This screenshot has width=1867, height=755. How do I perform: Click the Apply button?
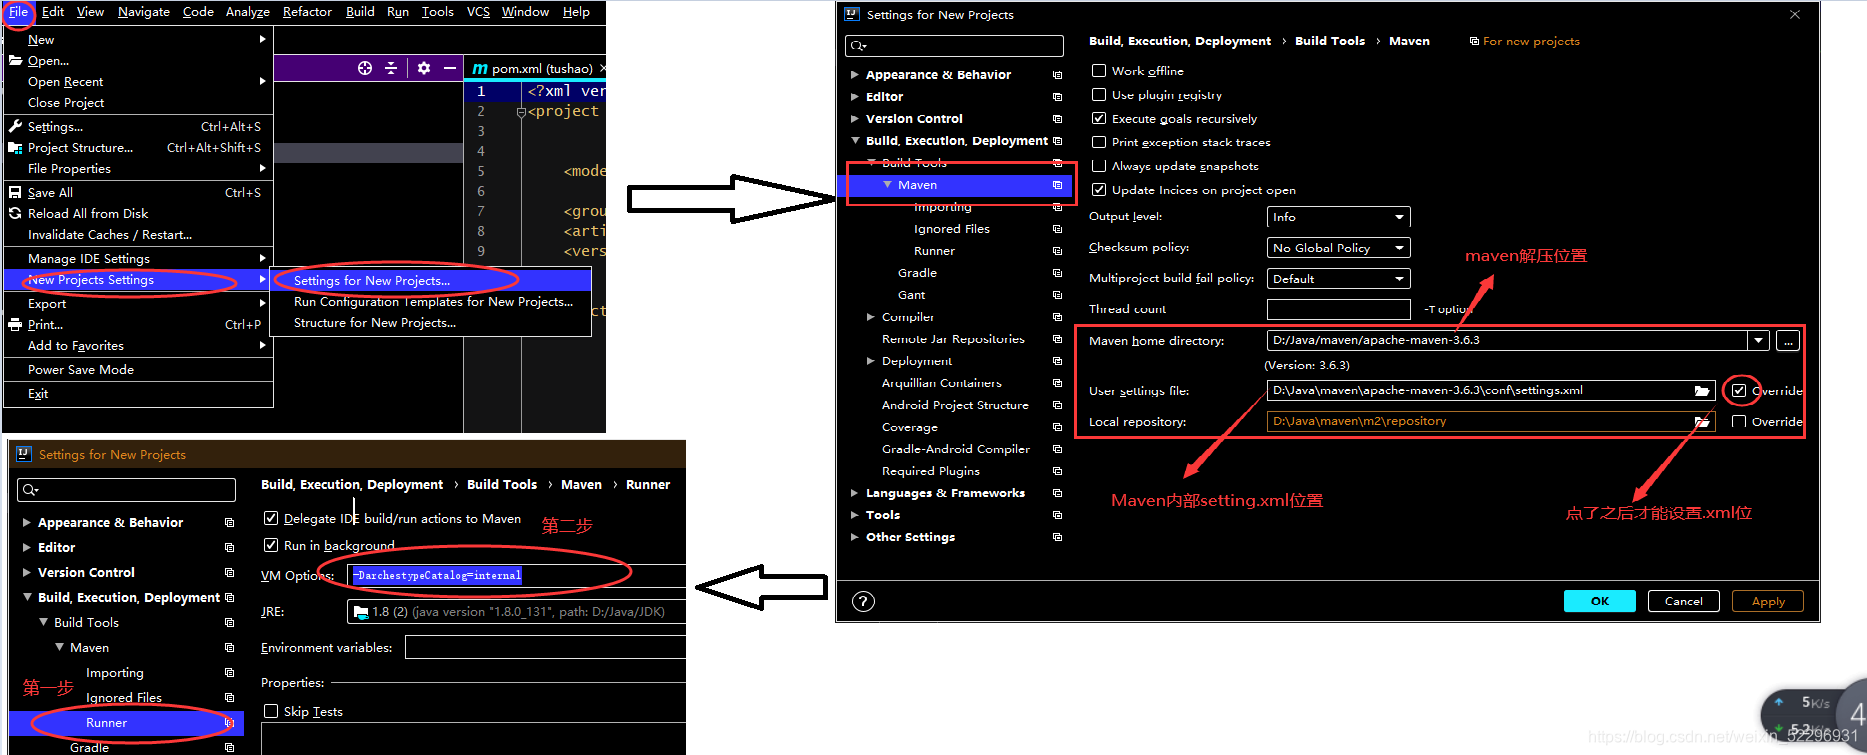click(x=1768, y=601)
